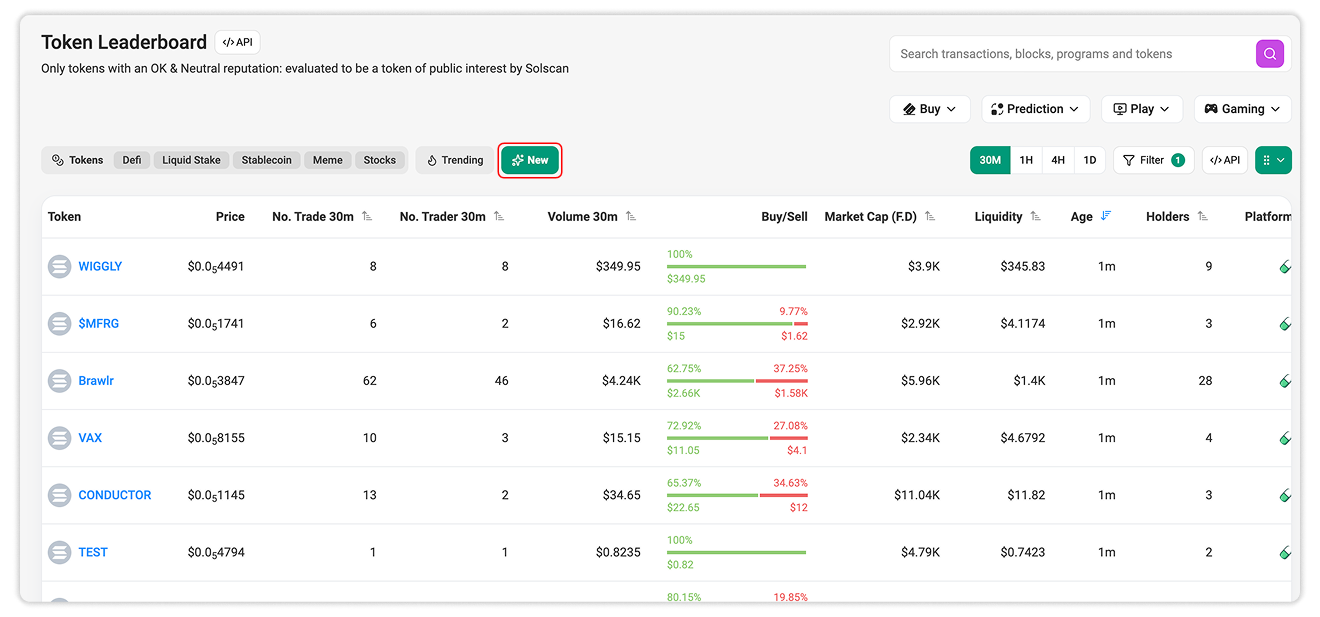Click WIGGLY liquidity value $345.83
Image resolution: width=1320 pixels, height=617 pixels.
tap(1022, 266)
